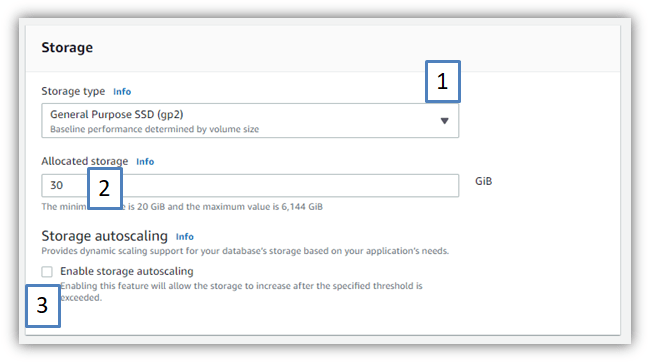Click the 'GiB' unit label
This screenshot has width=648, height=364.
(484, 181)
